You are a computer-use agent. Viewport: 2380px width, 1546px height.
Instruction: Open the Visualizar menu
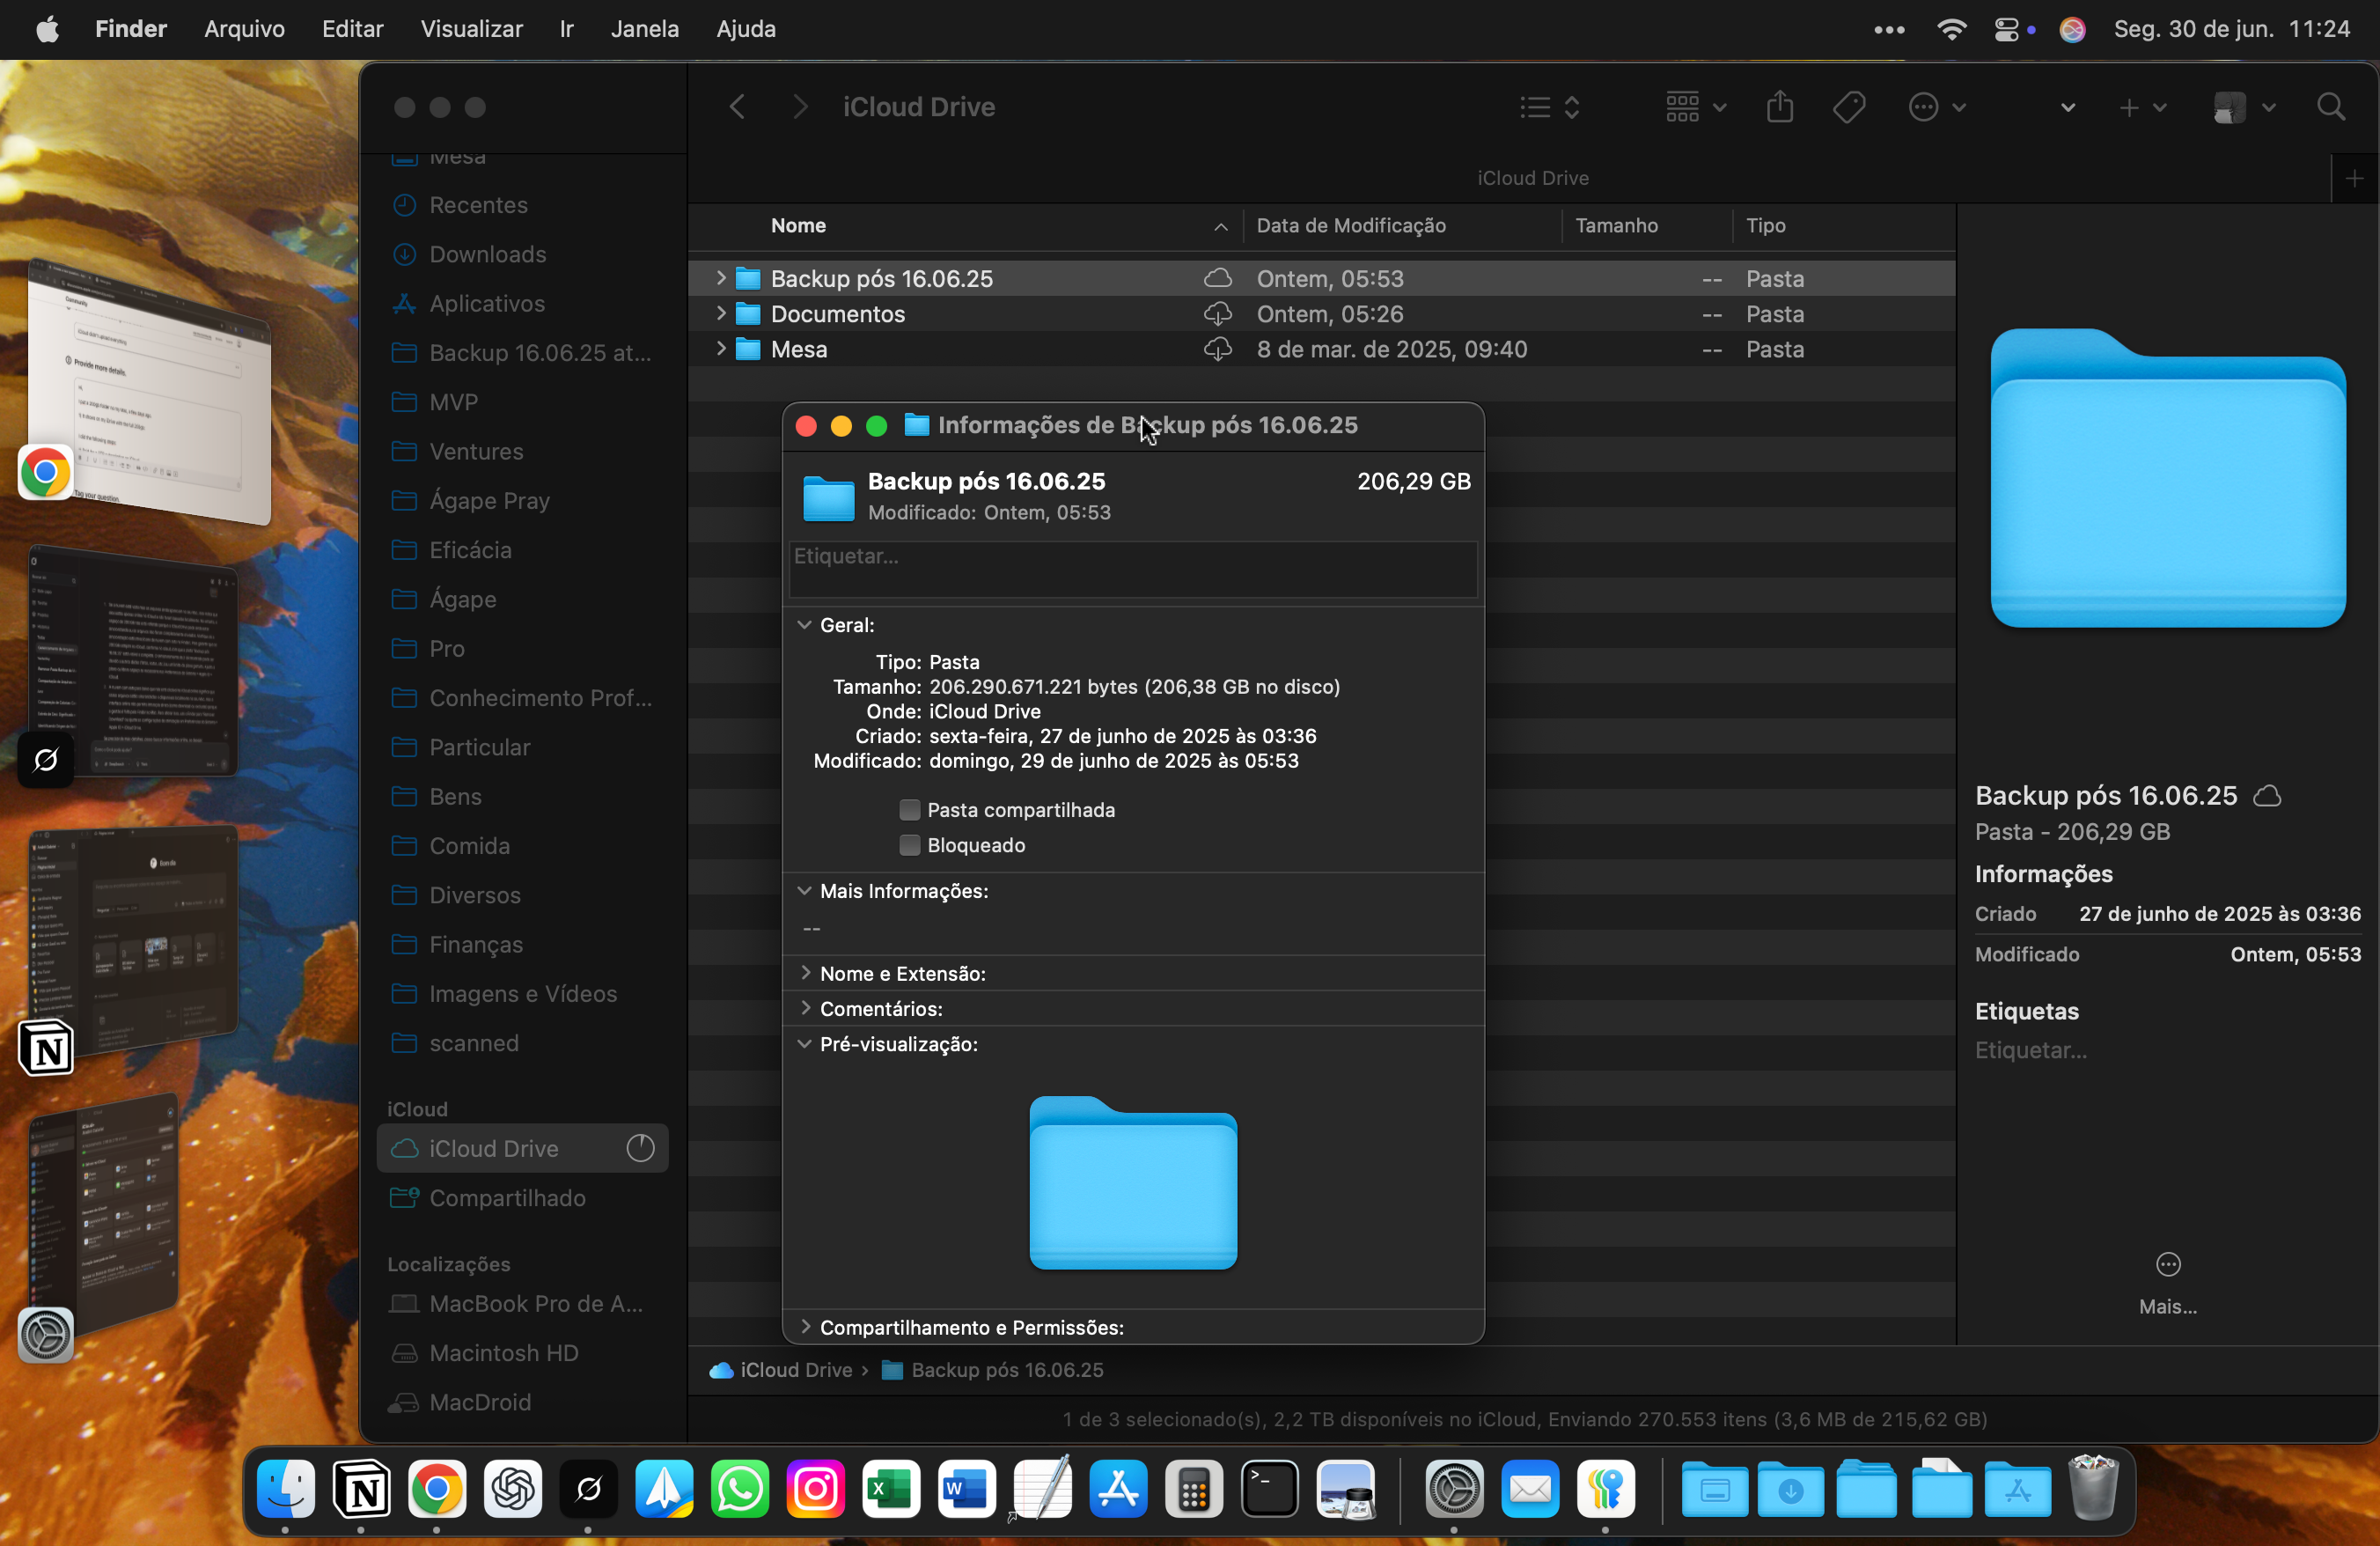[471, 29]
